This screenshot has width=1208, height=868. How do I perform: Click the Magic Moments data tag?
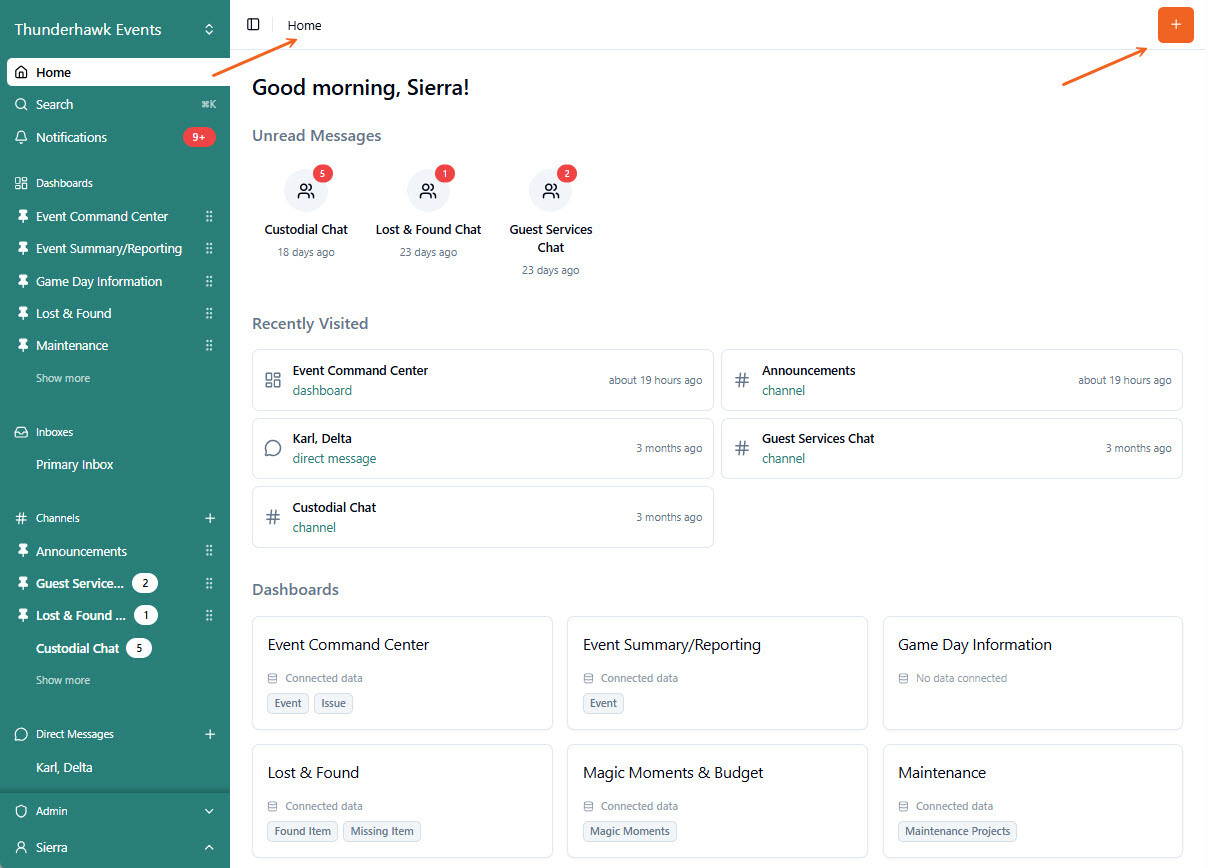click(630, 831)
